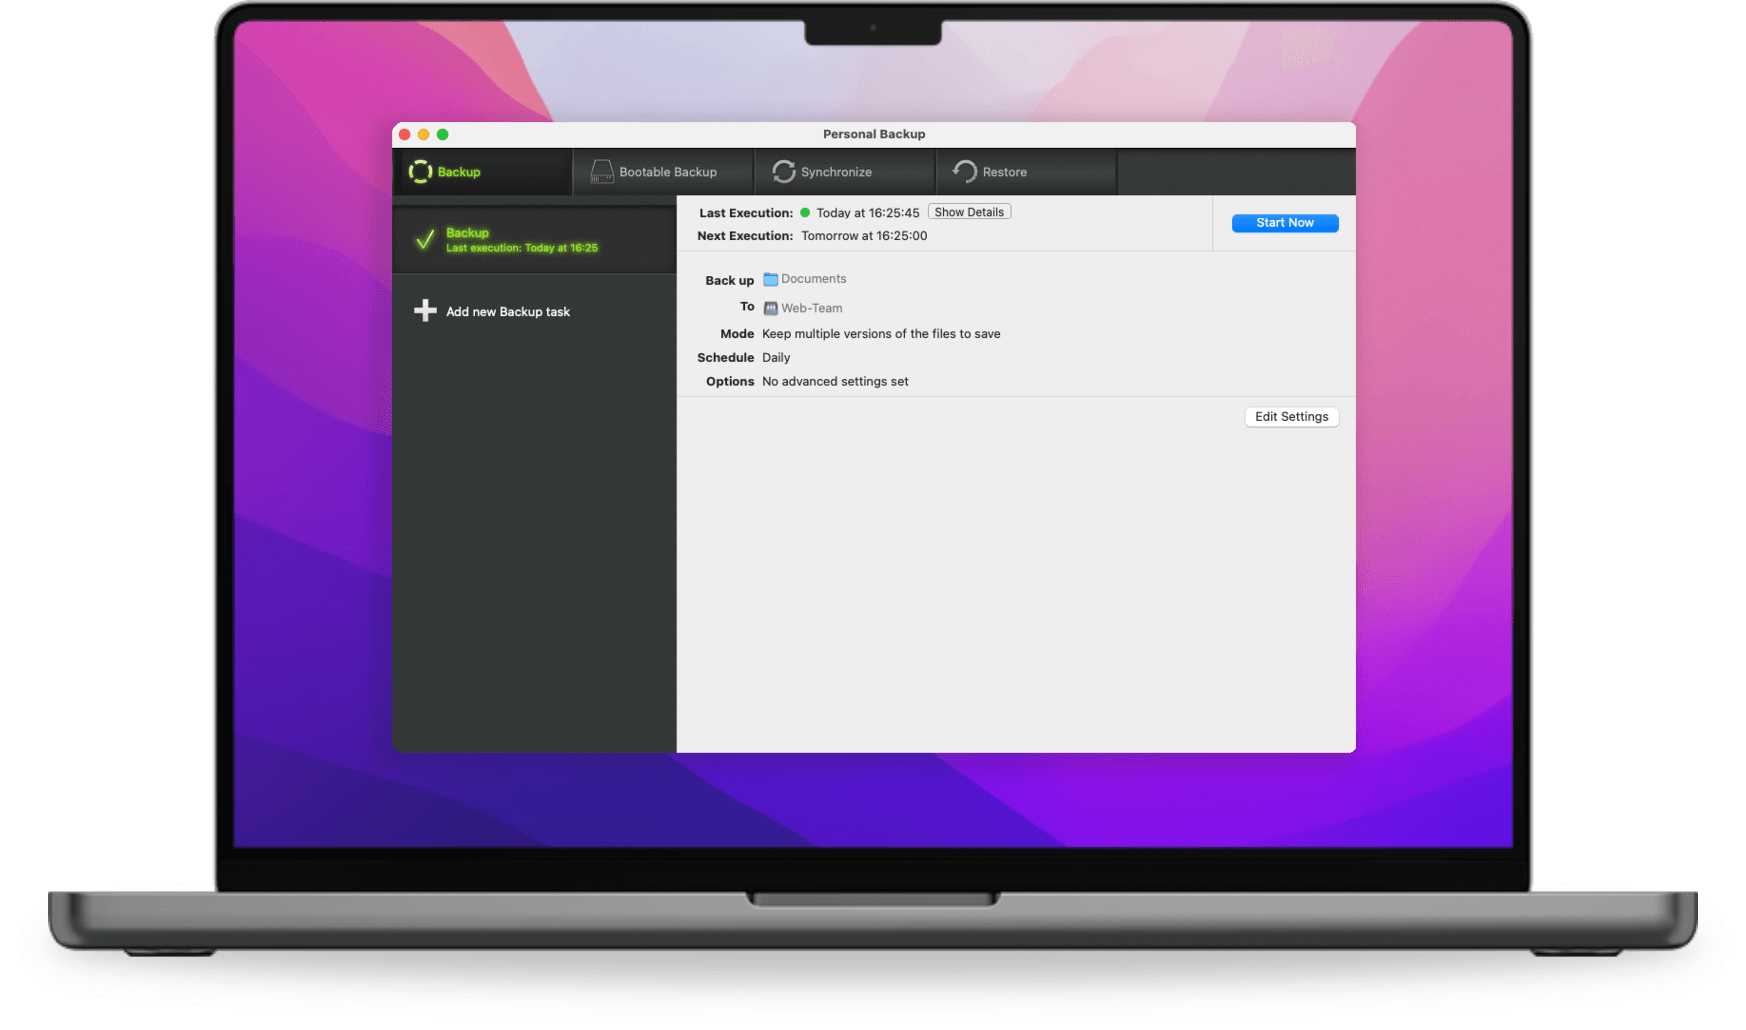This screenshot has height=1030, width=1746.
Task: Switch to the Backup tab
Action: click(483, 172)
